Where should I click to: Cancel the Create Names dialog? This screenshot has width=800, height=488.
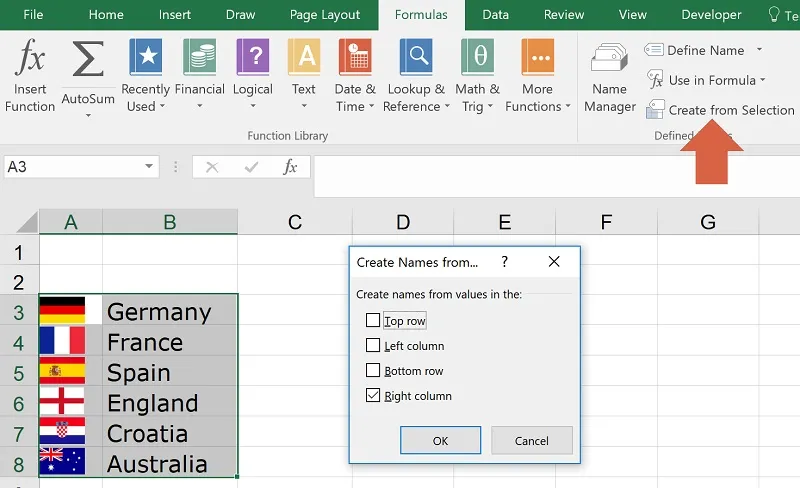point(532,440)
